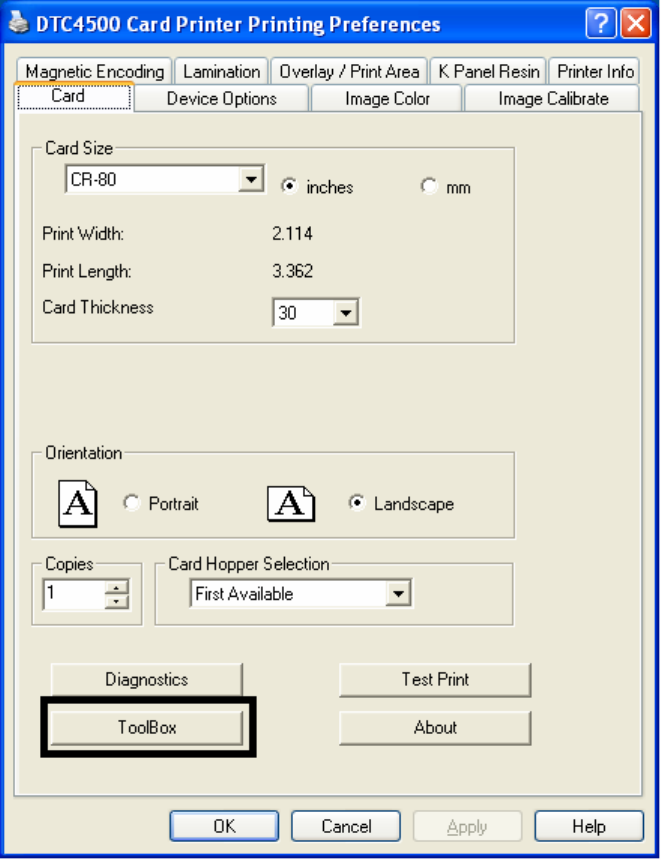The width and height of the screenshot is (661, 860).
Task: Select the inches unit radio button
Action: point(289,186)
